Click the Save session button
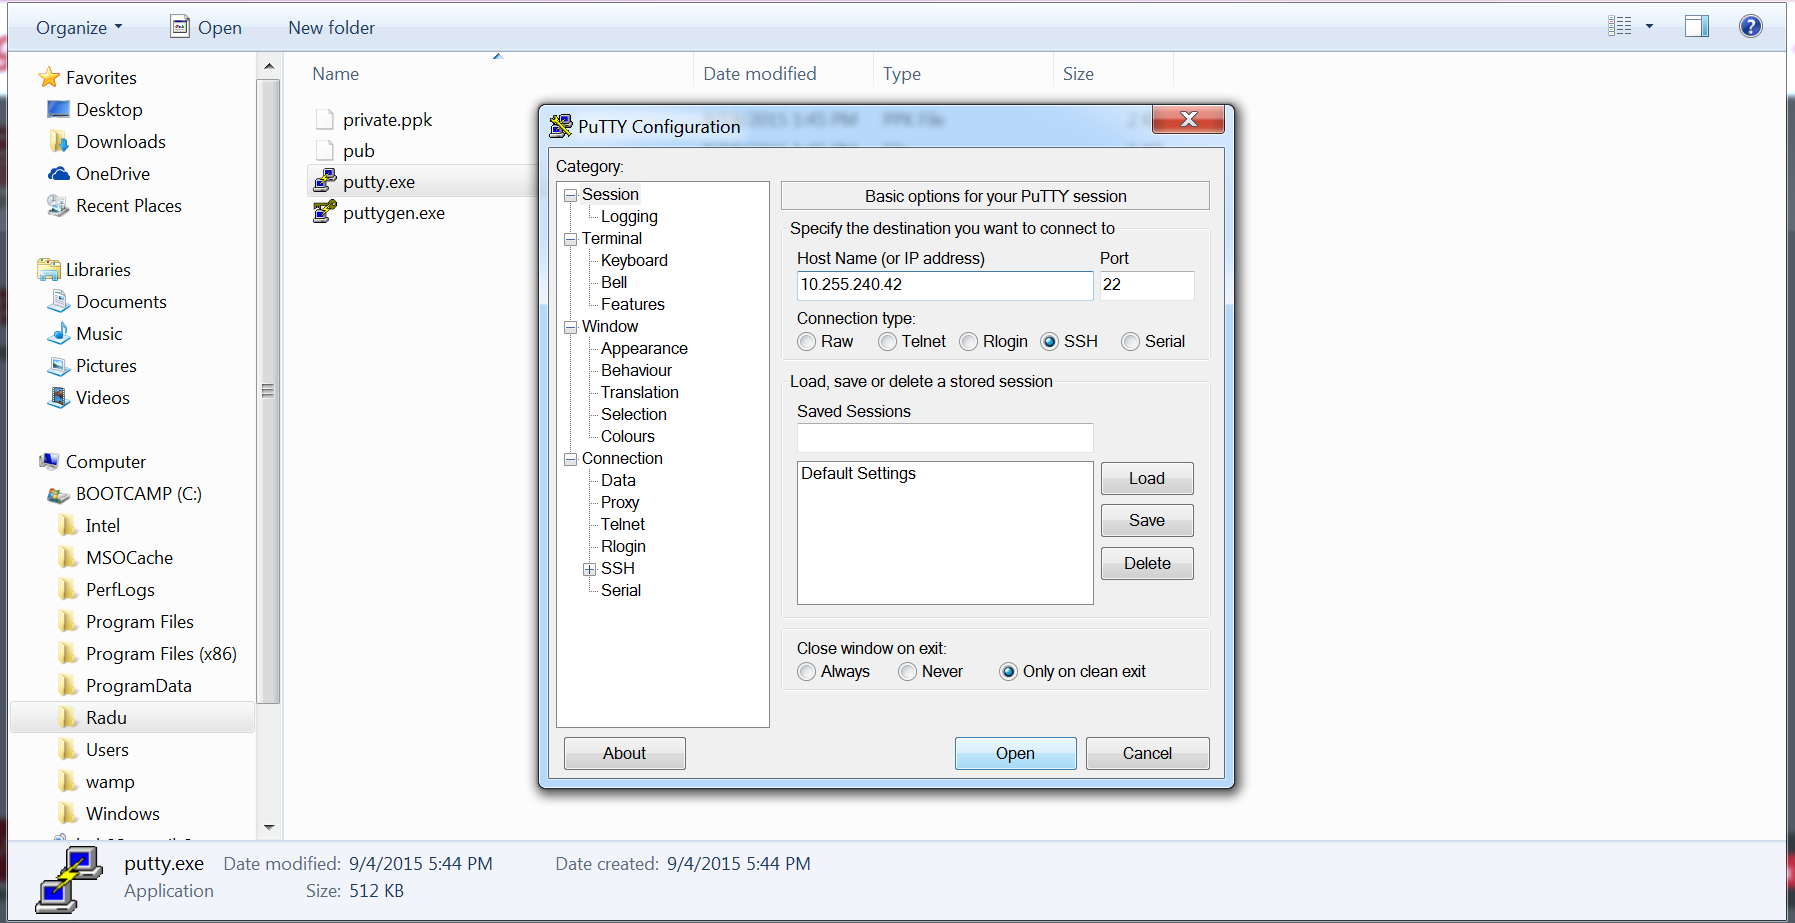The image size is (1795, 923). [1146, 521]
